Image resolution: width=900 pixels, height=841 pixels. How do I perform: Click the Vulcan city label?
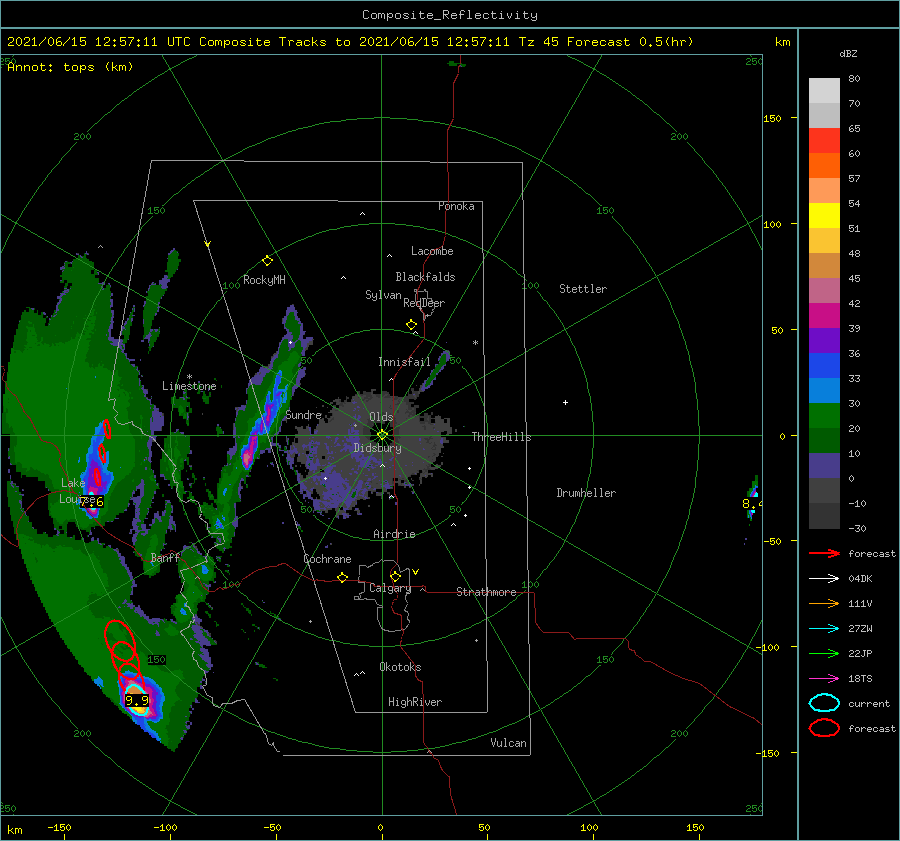coord(509,743)
